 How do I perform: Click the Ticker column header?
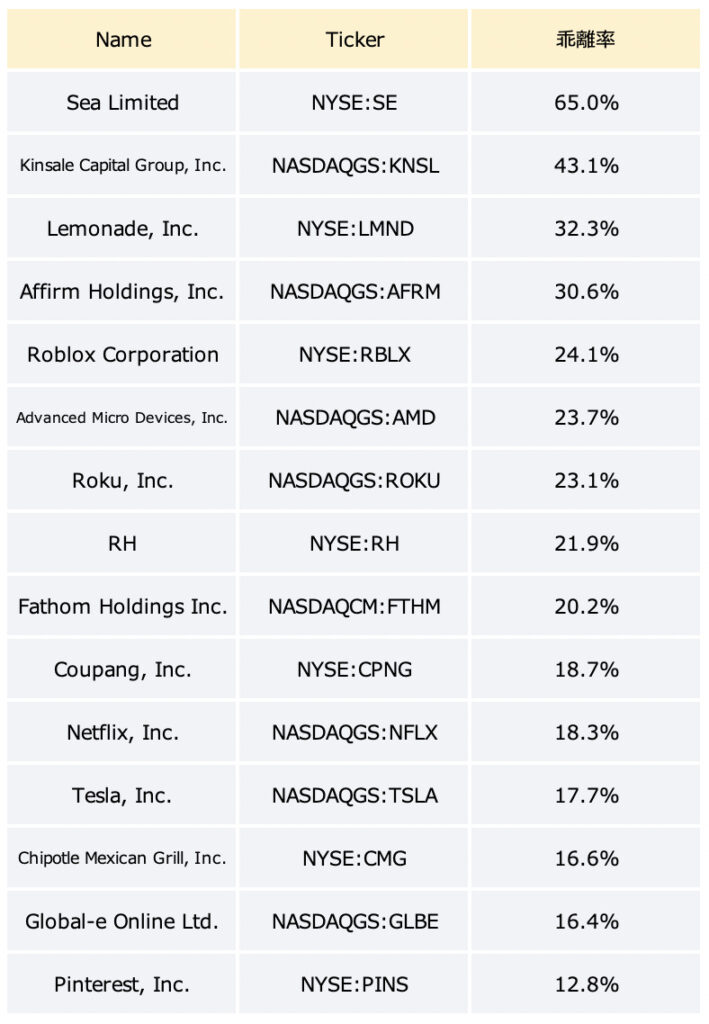tap(354, 39)
